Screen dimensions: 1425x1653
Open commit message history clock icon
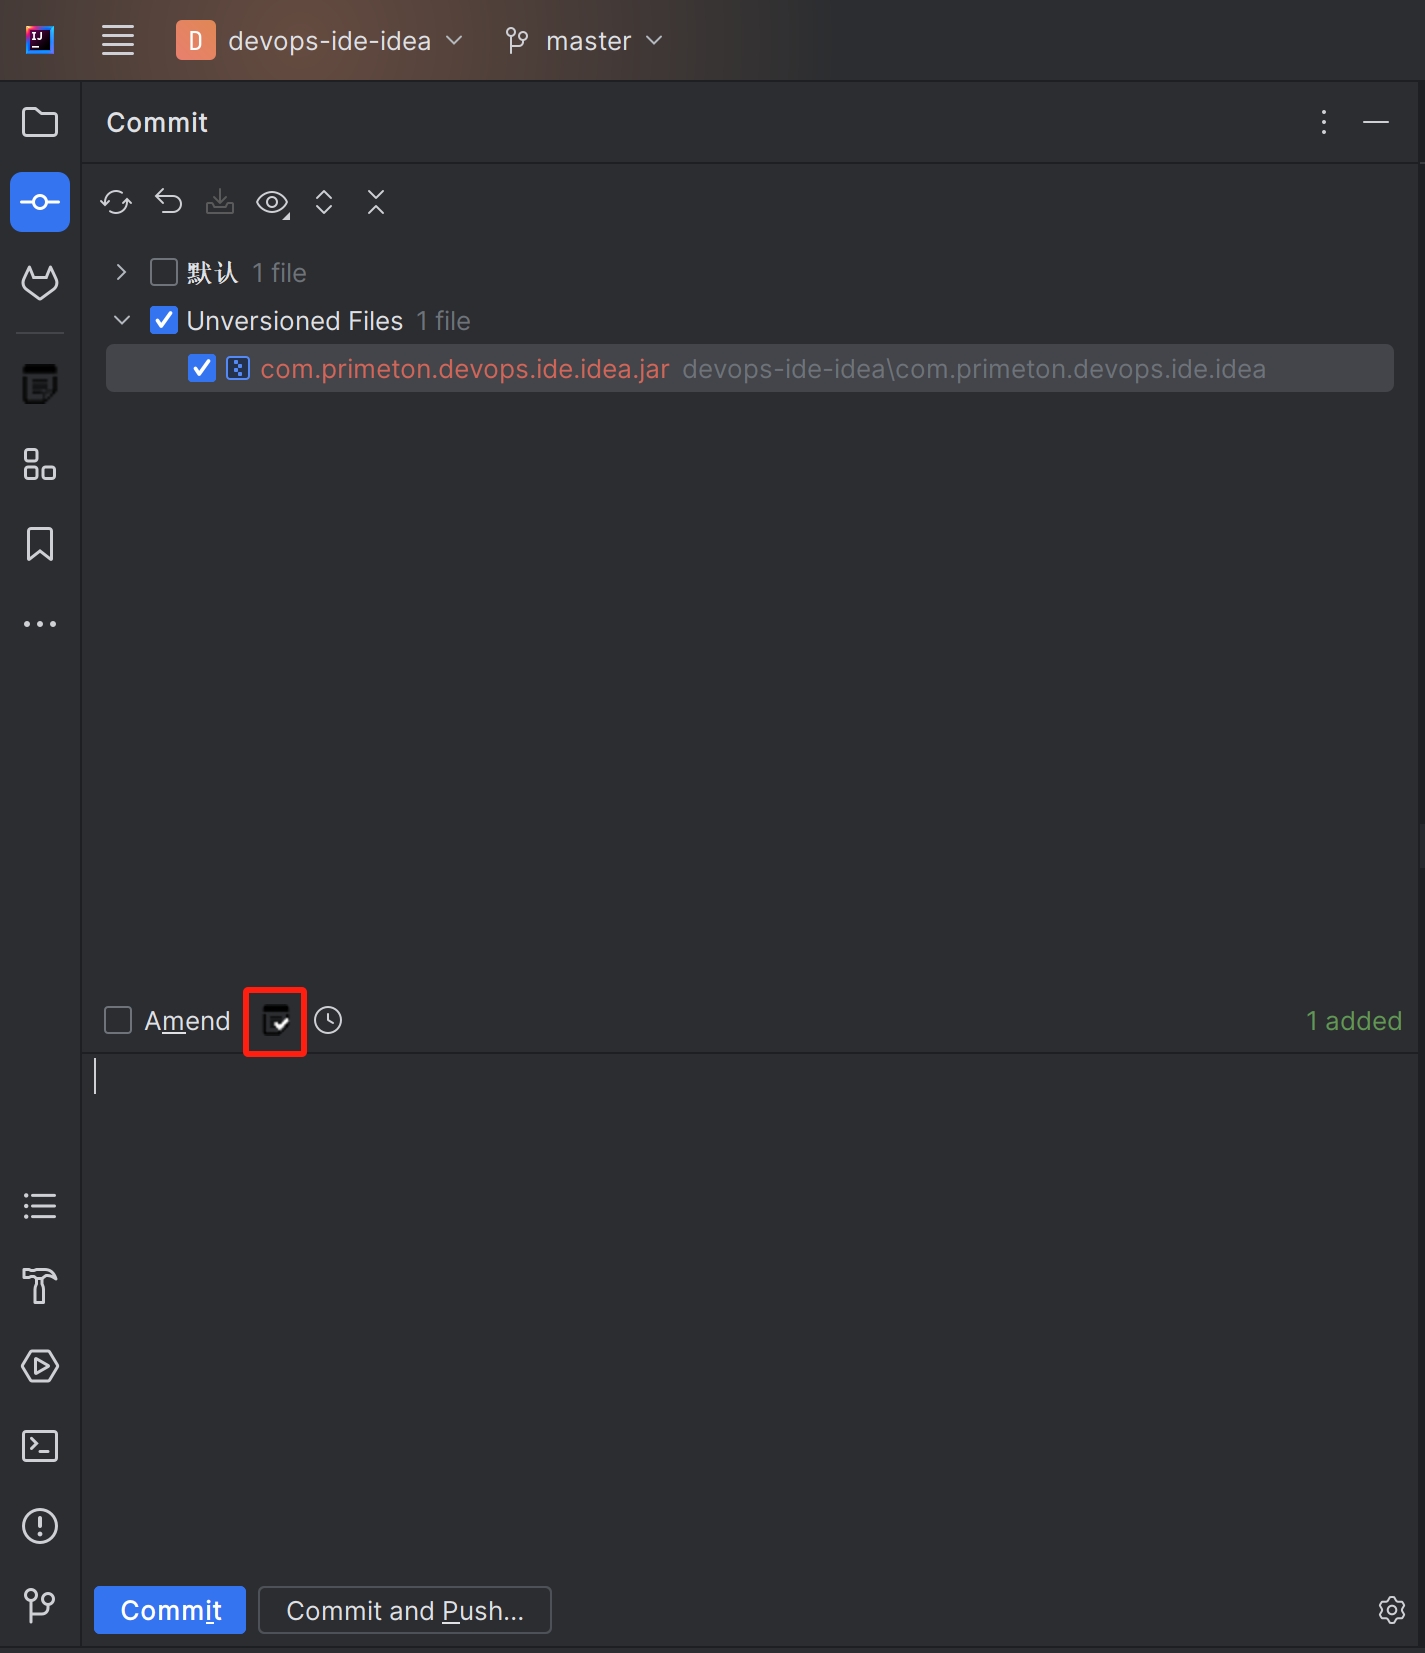328,1021
